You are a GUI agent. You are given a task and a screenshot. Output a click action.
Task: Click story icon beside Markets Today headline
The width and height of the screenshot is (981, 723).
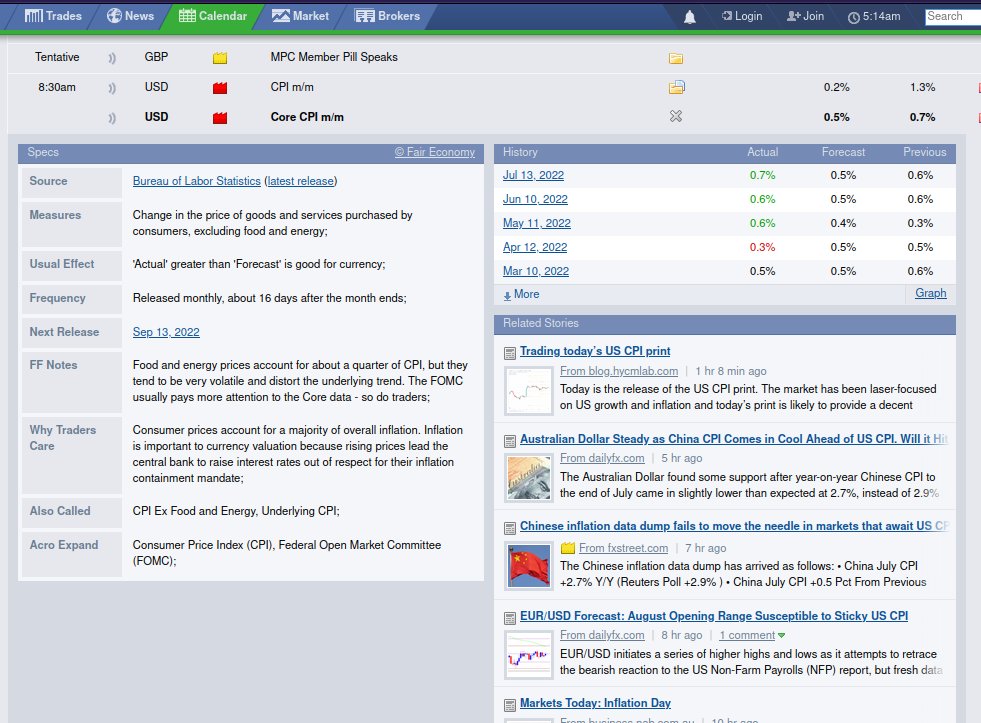click(x=510, y=705)
